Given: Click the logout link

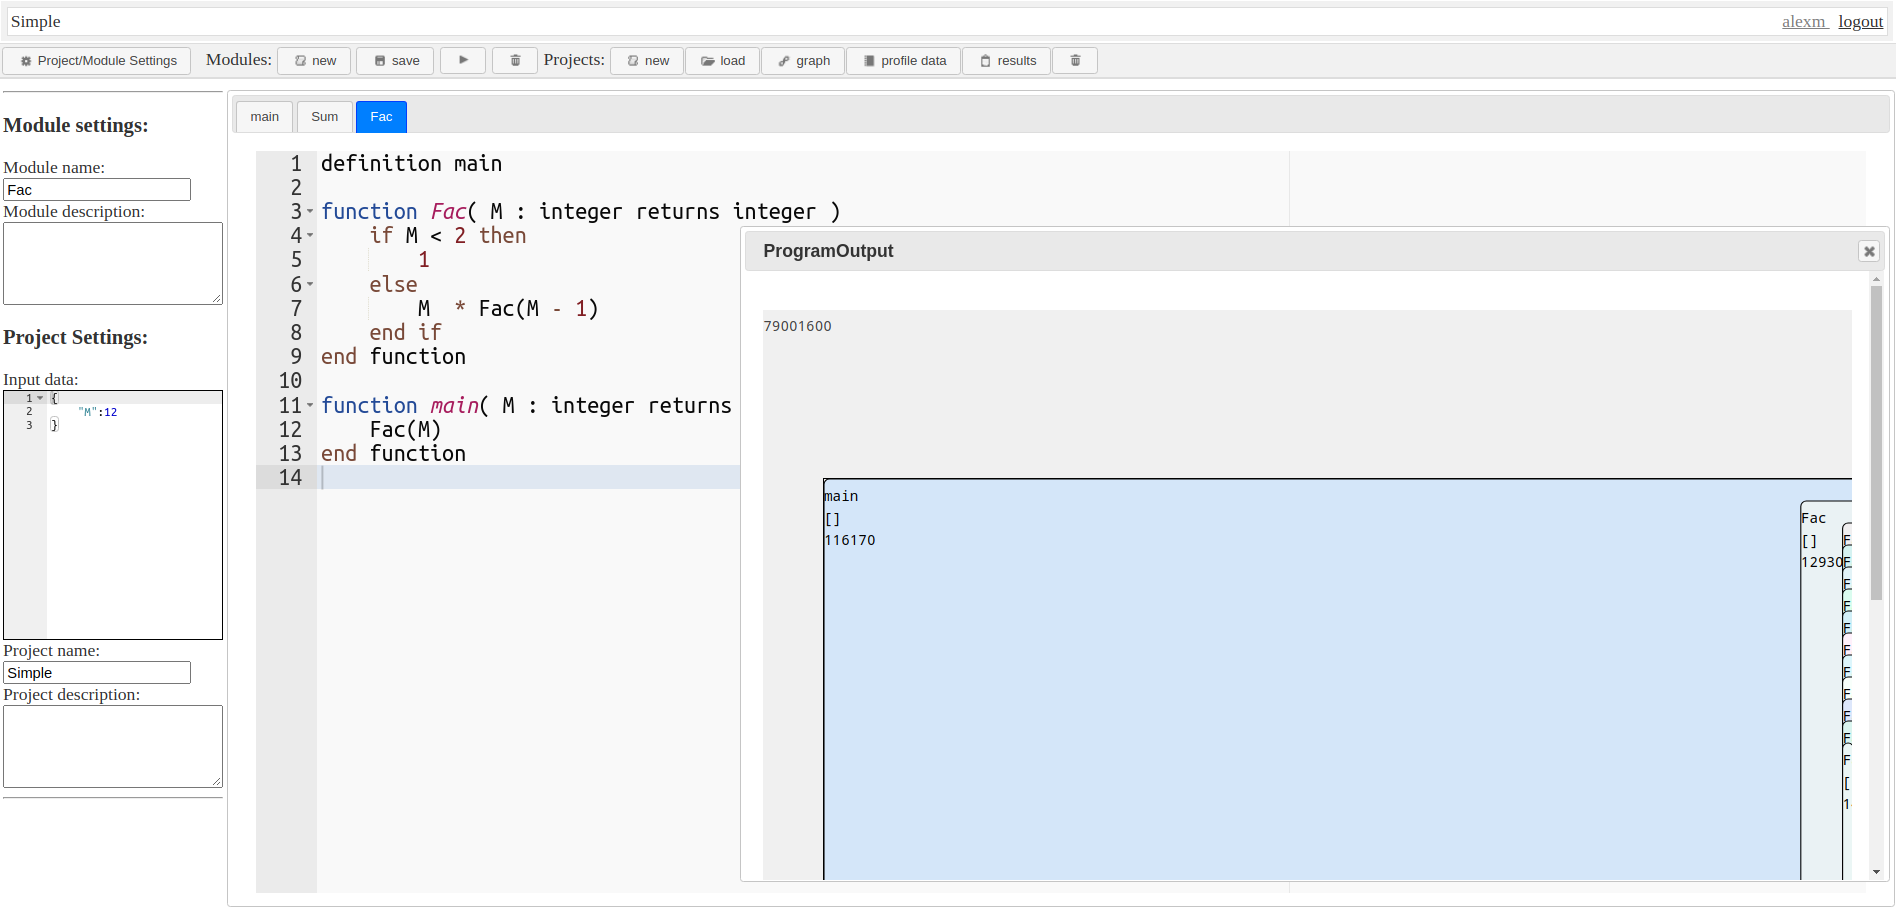Looking at the screenshot, I should [1861, 21].
